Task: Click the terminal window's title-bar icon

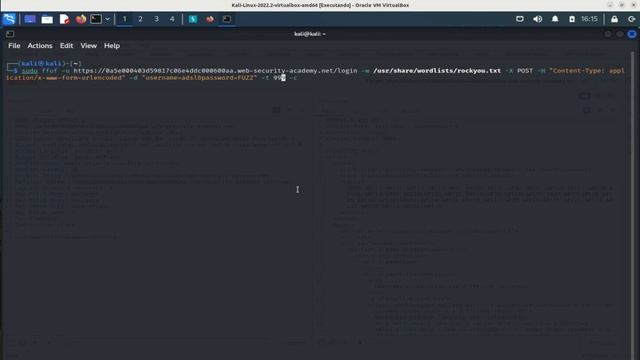Action: [x=10, y=34]
